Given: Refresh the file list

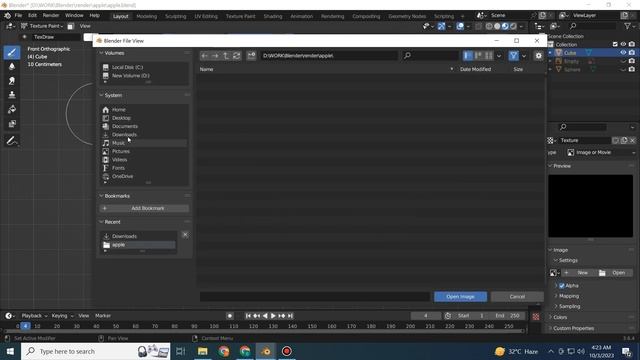Looking at the screenshot, I should click(x=236, y=56).
